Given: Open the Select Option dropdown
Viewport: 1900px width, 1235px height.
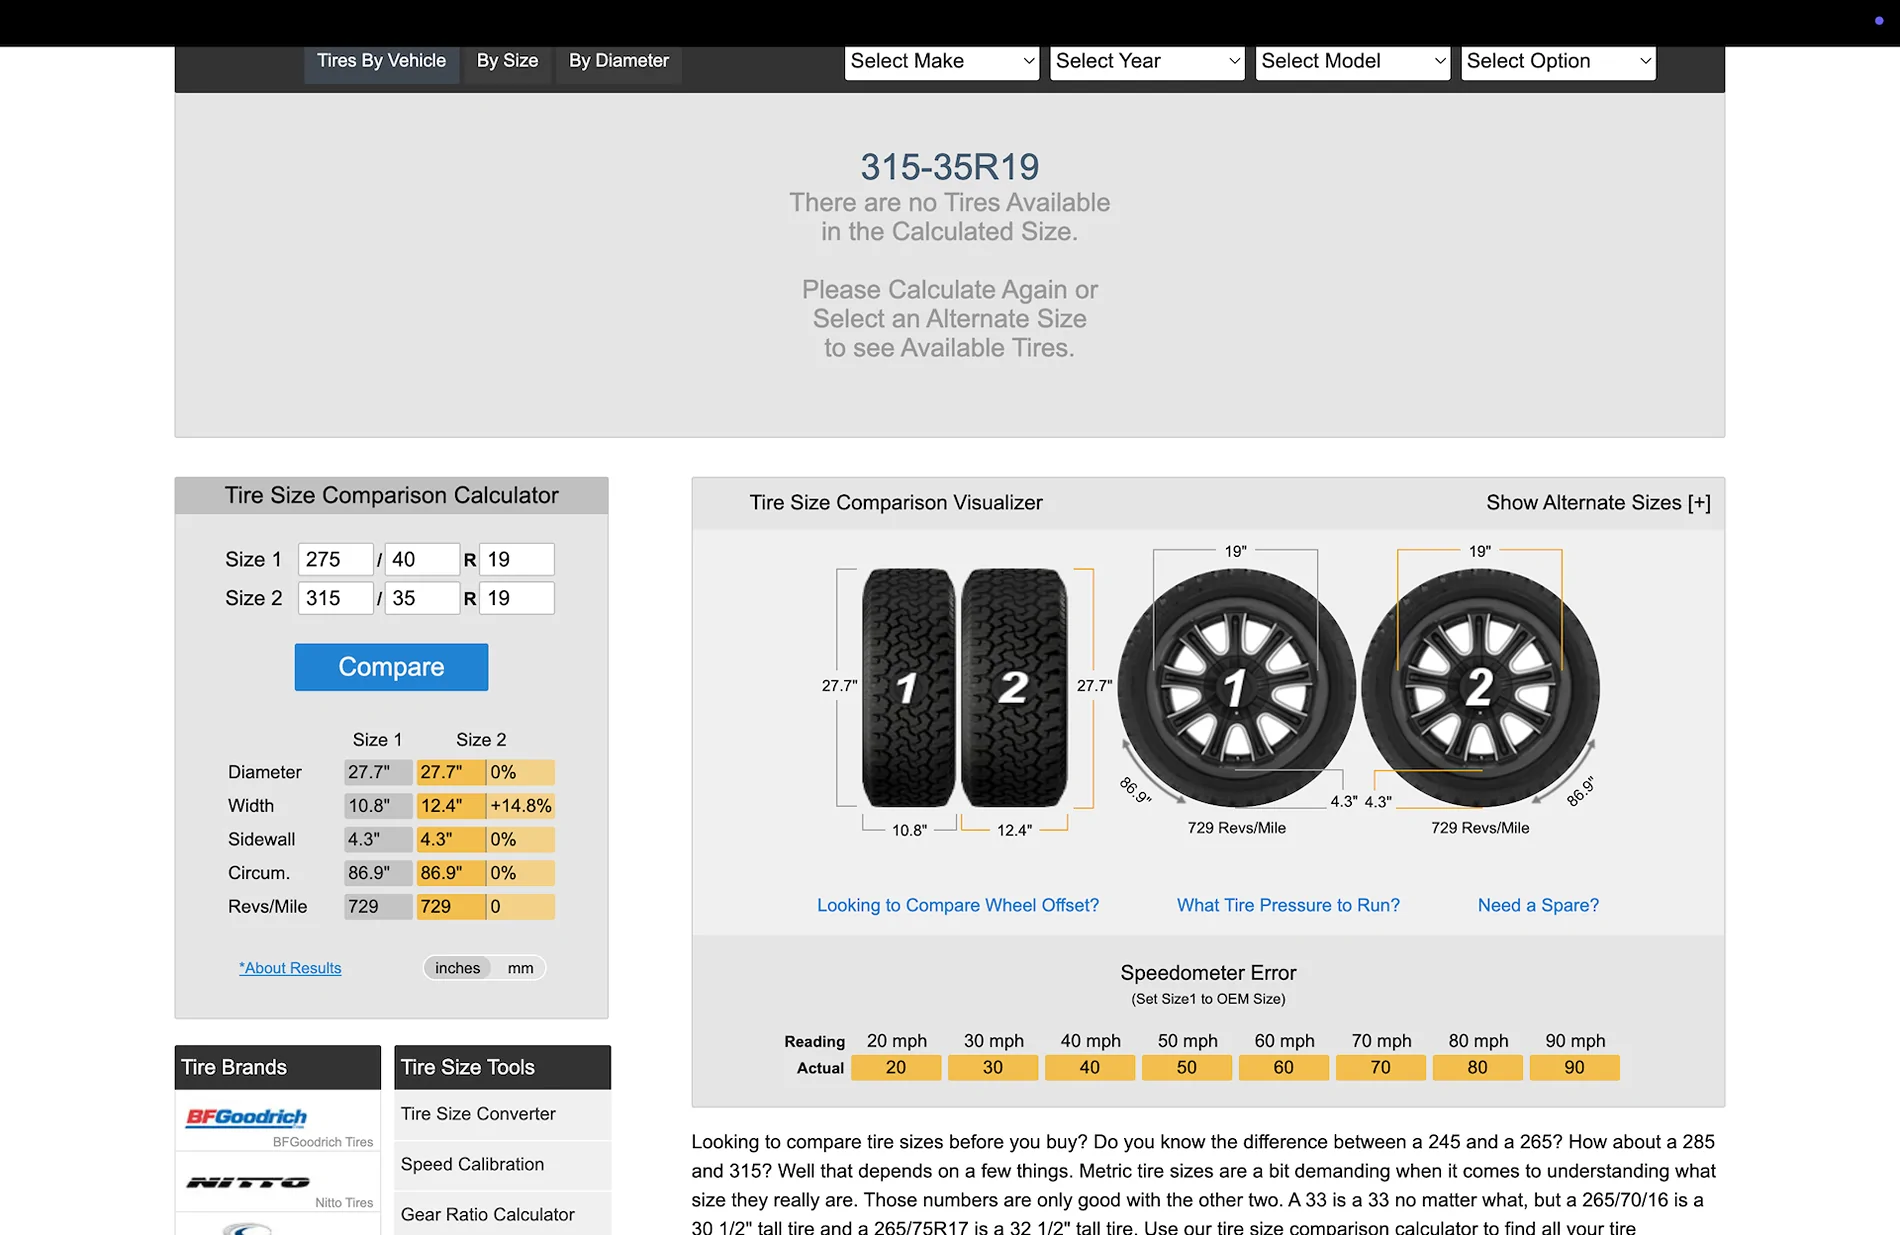Looking at the screenshot, I should click(1558, 61).
